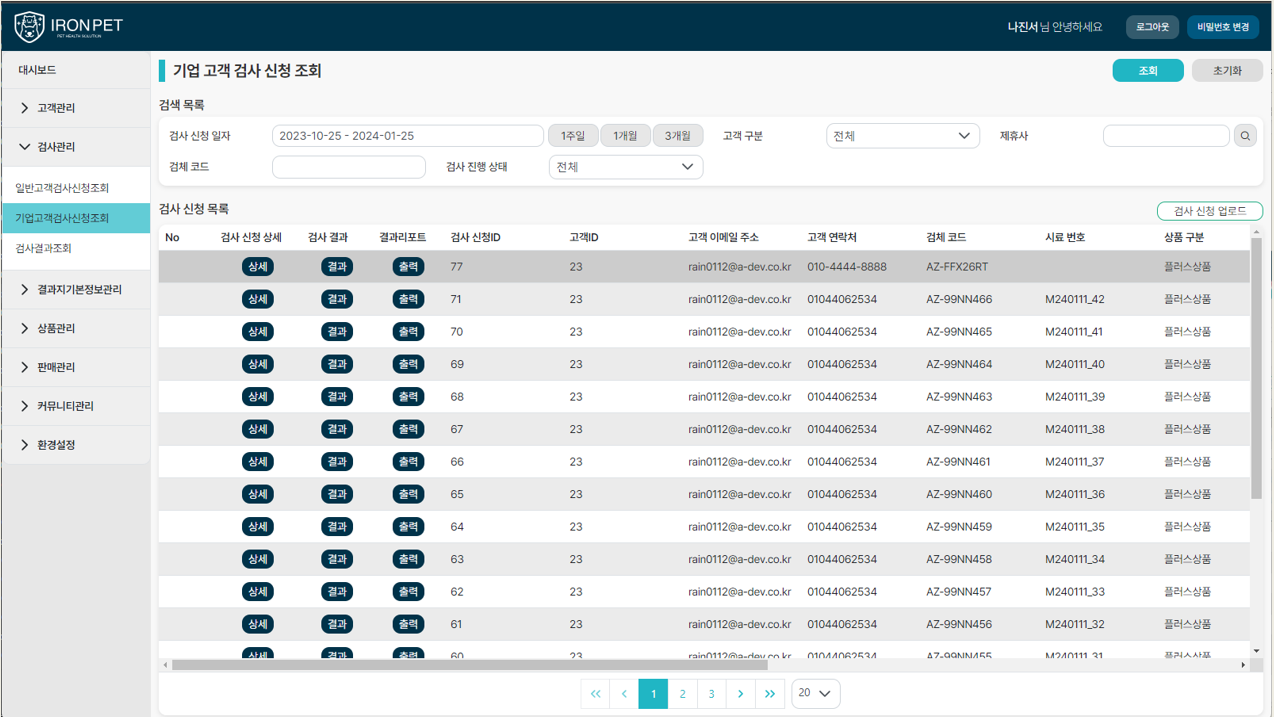The width and height of the screenshot is (1274, 717).
Task: Go to the first page arrow
Action: 595,694
